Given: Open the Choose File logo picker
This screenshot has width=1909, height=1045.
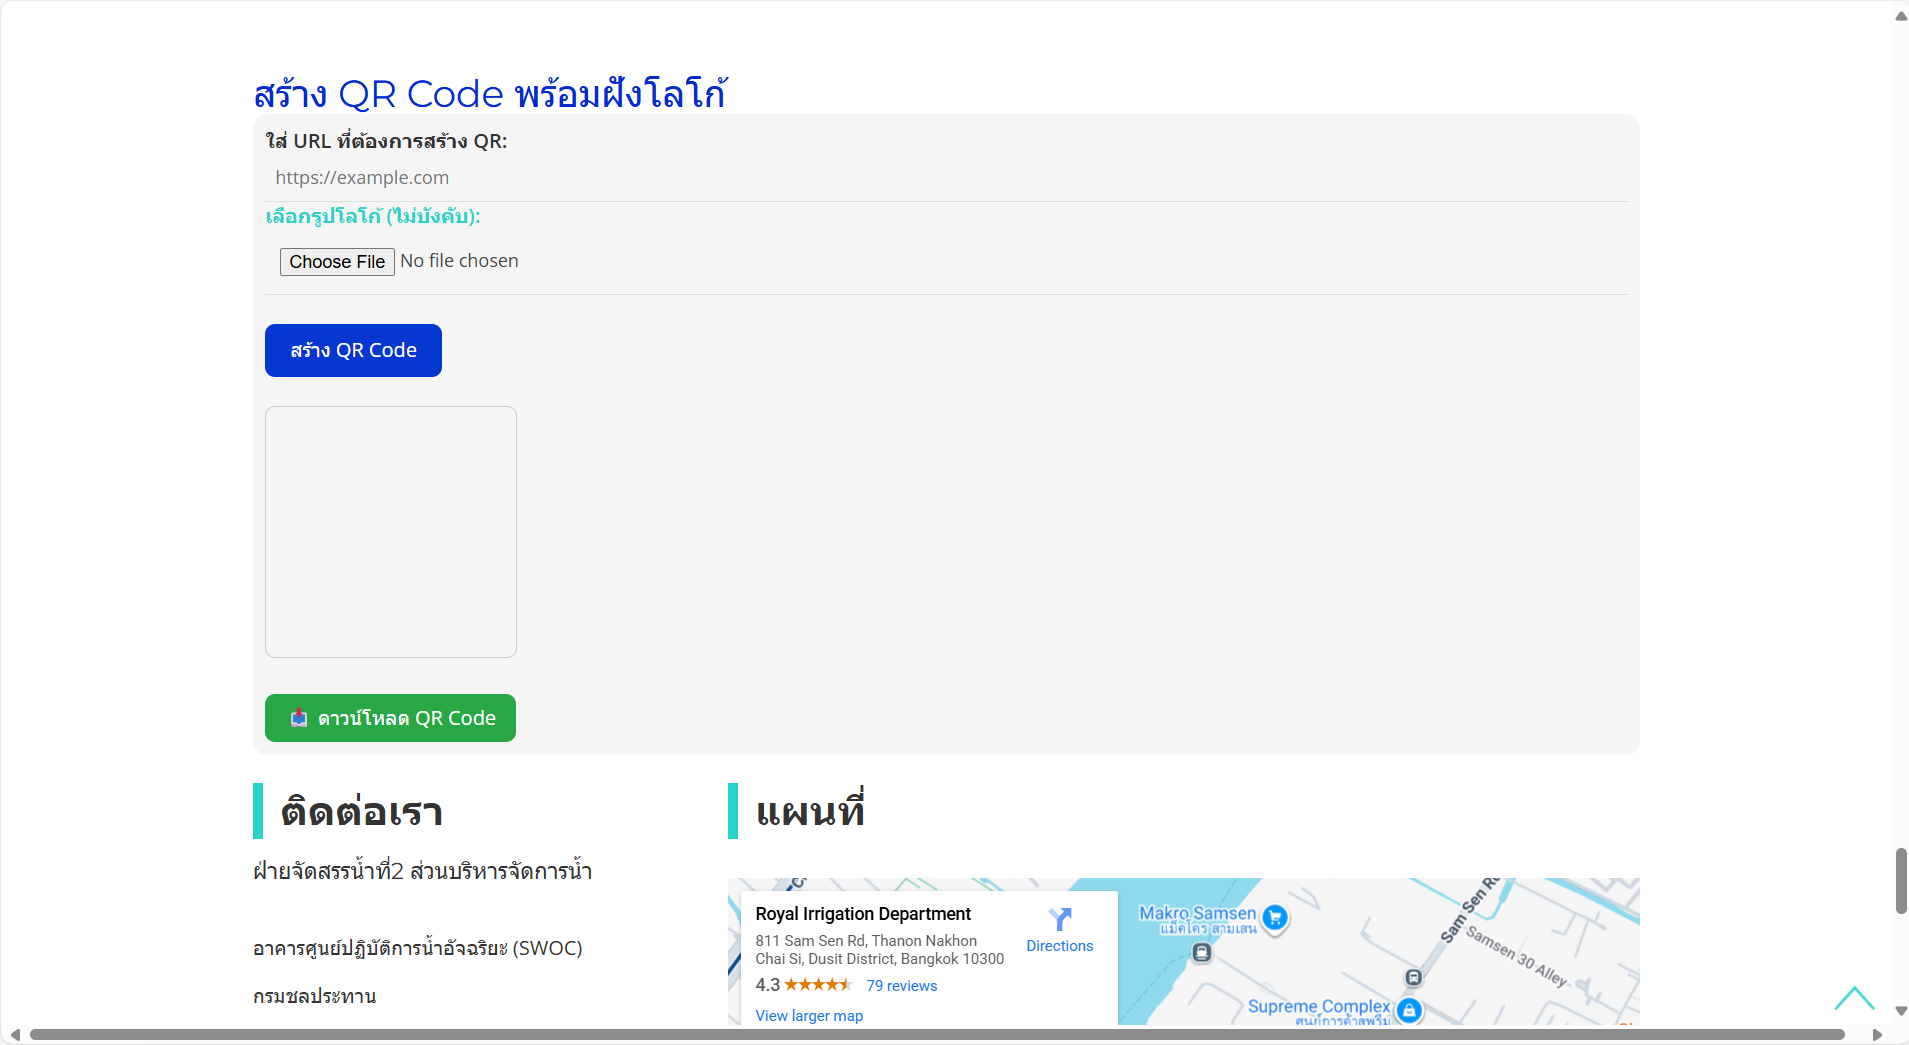Looking at the screenshot, I should click(337, 262).
